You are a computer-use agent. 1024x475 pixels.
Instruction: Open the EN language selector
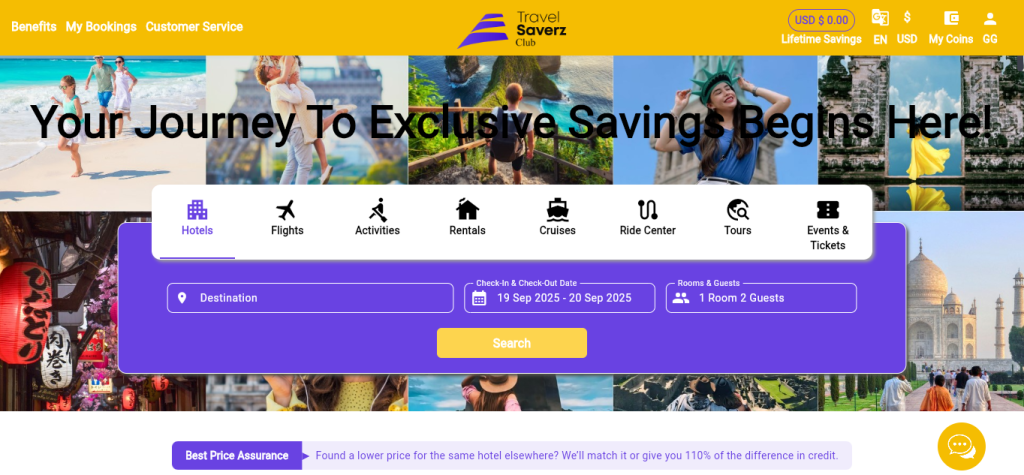[880, 27]
